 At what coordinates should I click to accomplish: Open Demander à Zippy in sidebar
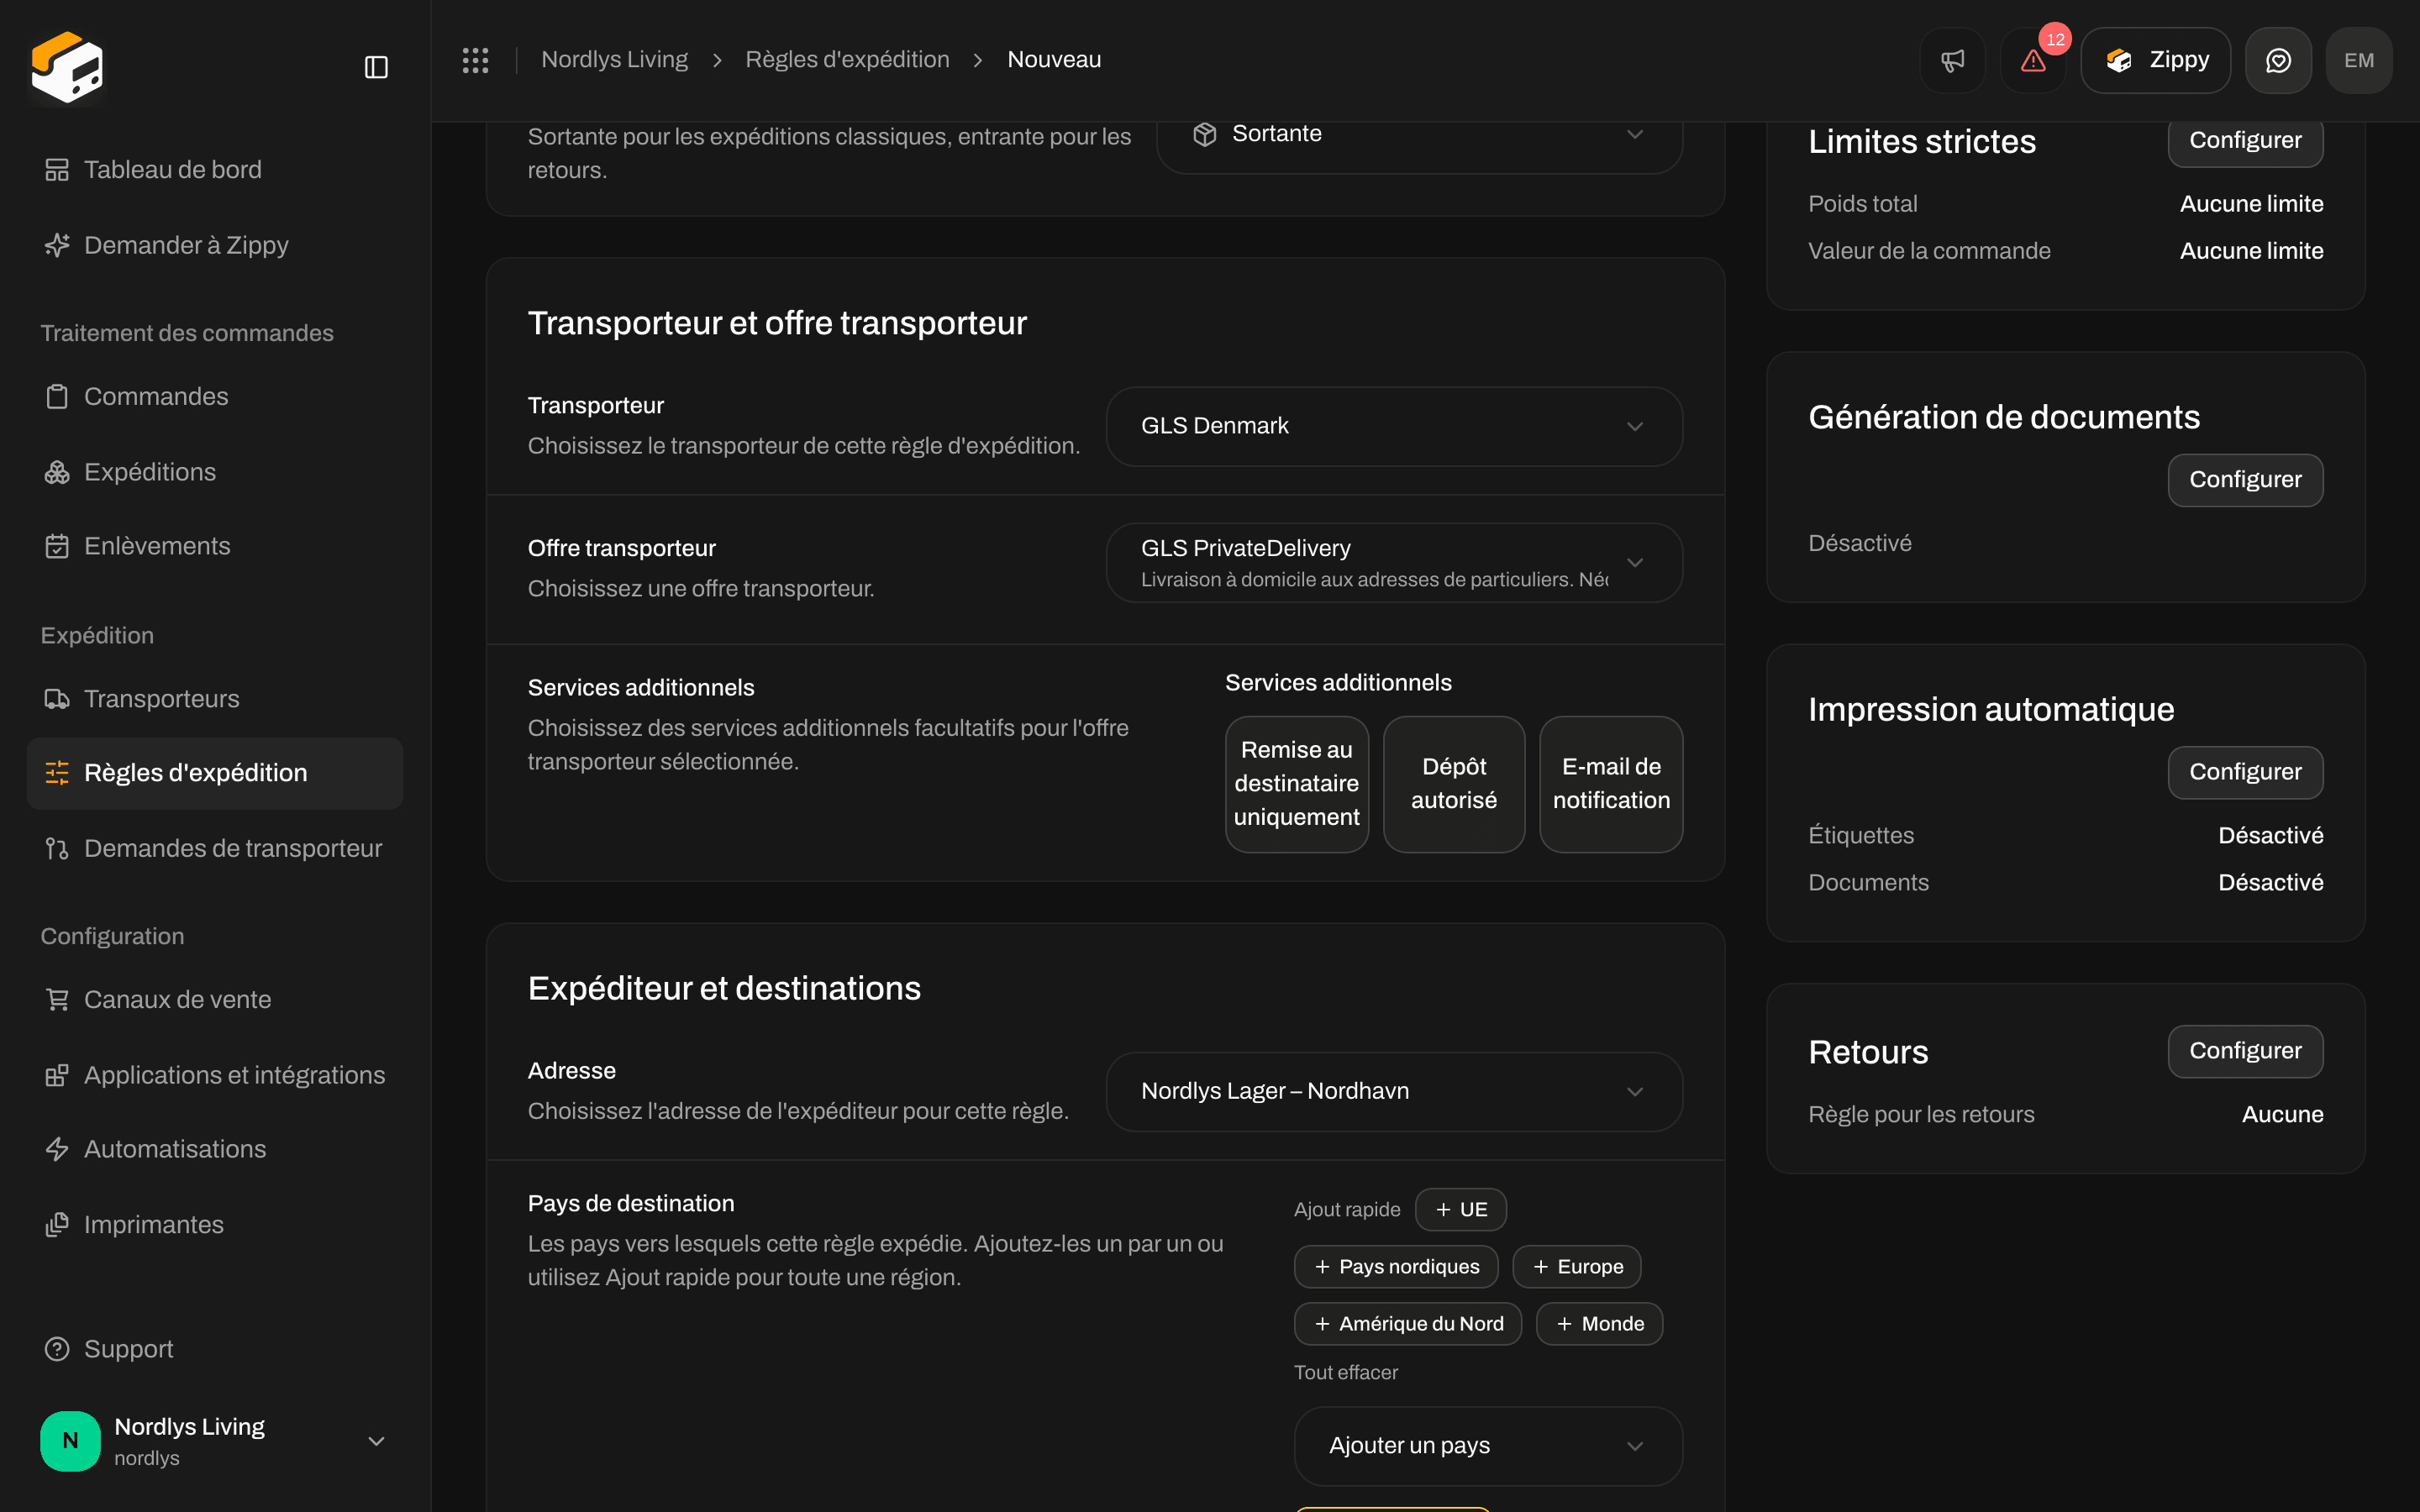tap(215, 245)
